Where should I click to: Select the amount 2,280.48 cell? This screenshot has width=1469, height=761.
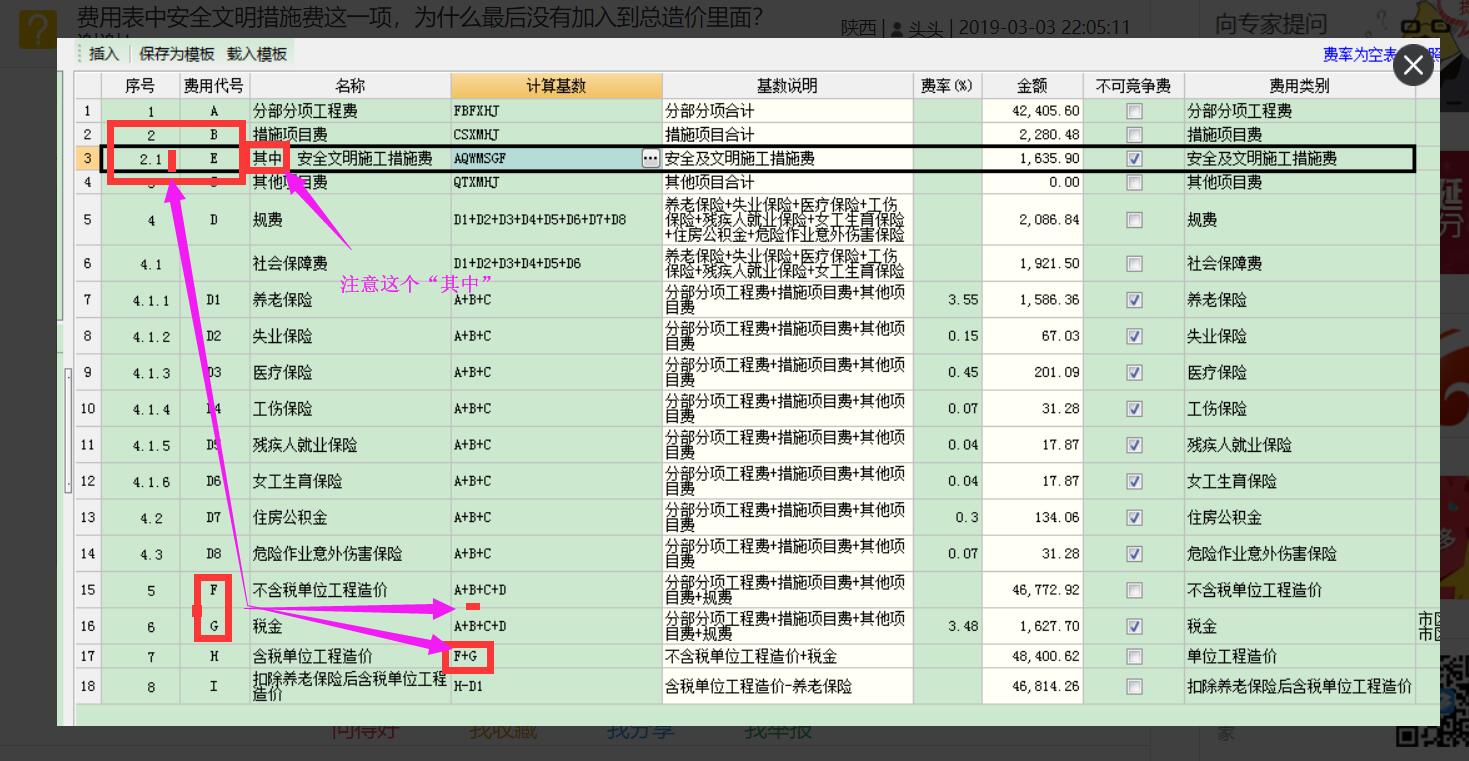[x=1032, y=135]
